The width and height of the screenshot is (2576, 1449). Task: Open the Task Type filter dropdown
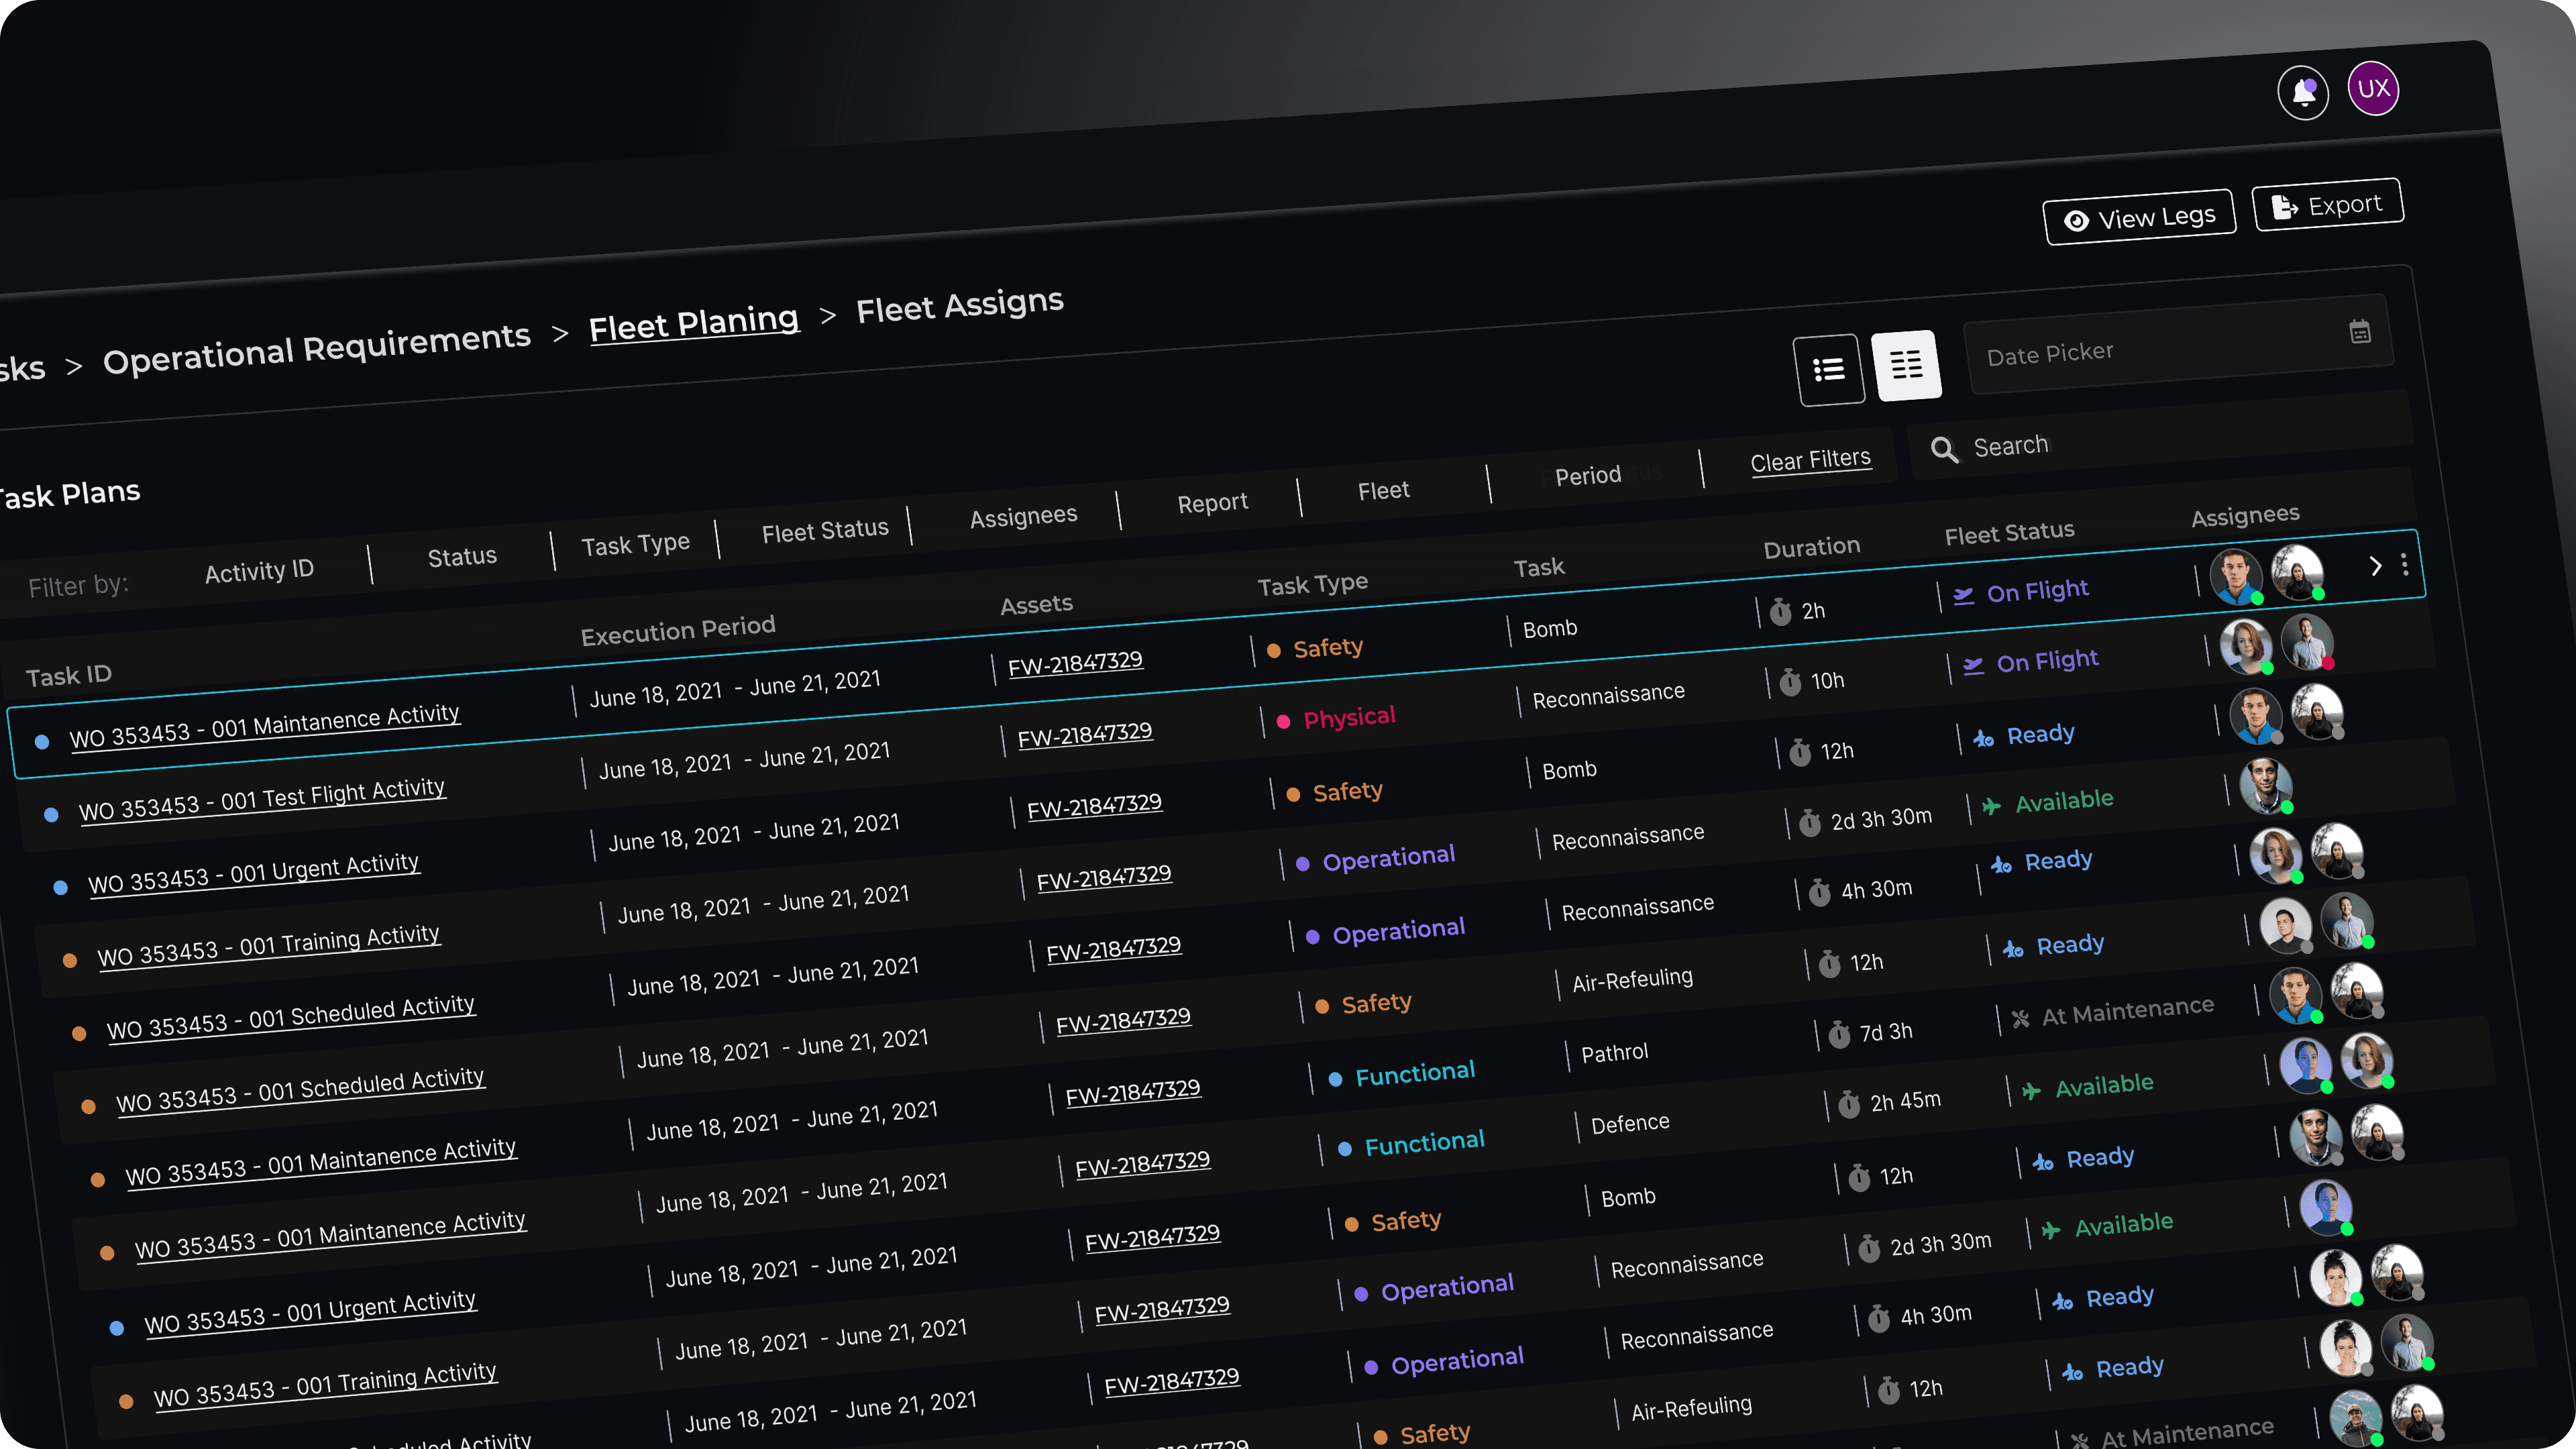(x=635, y=545)
